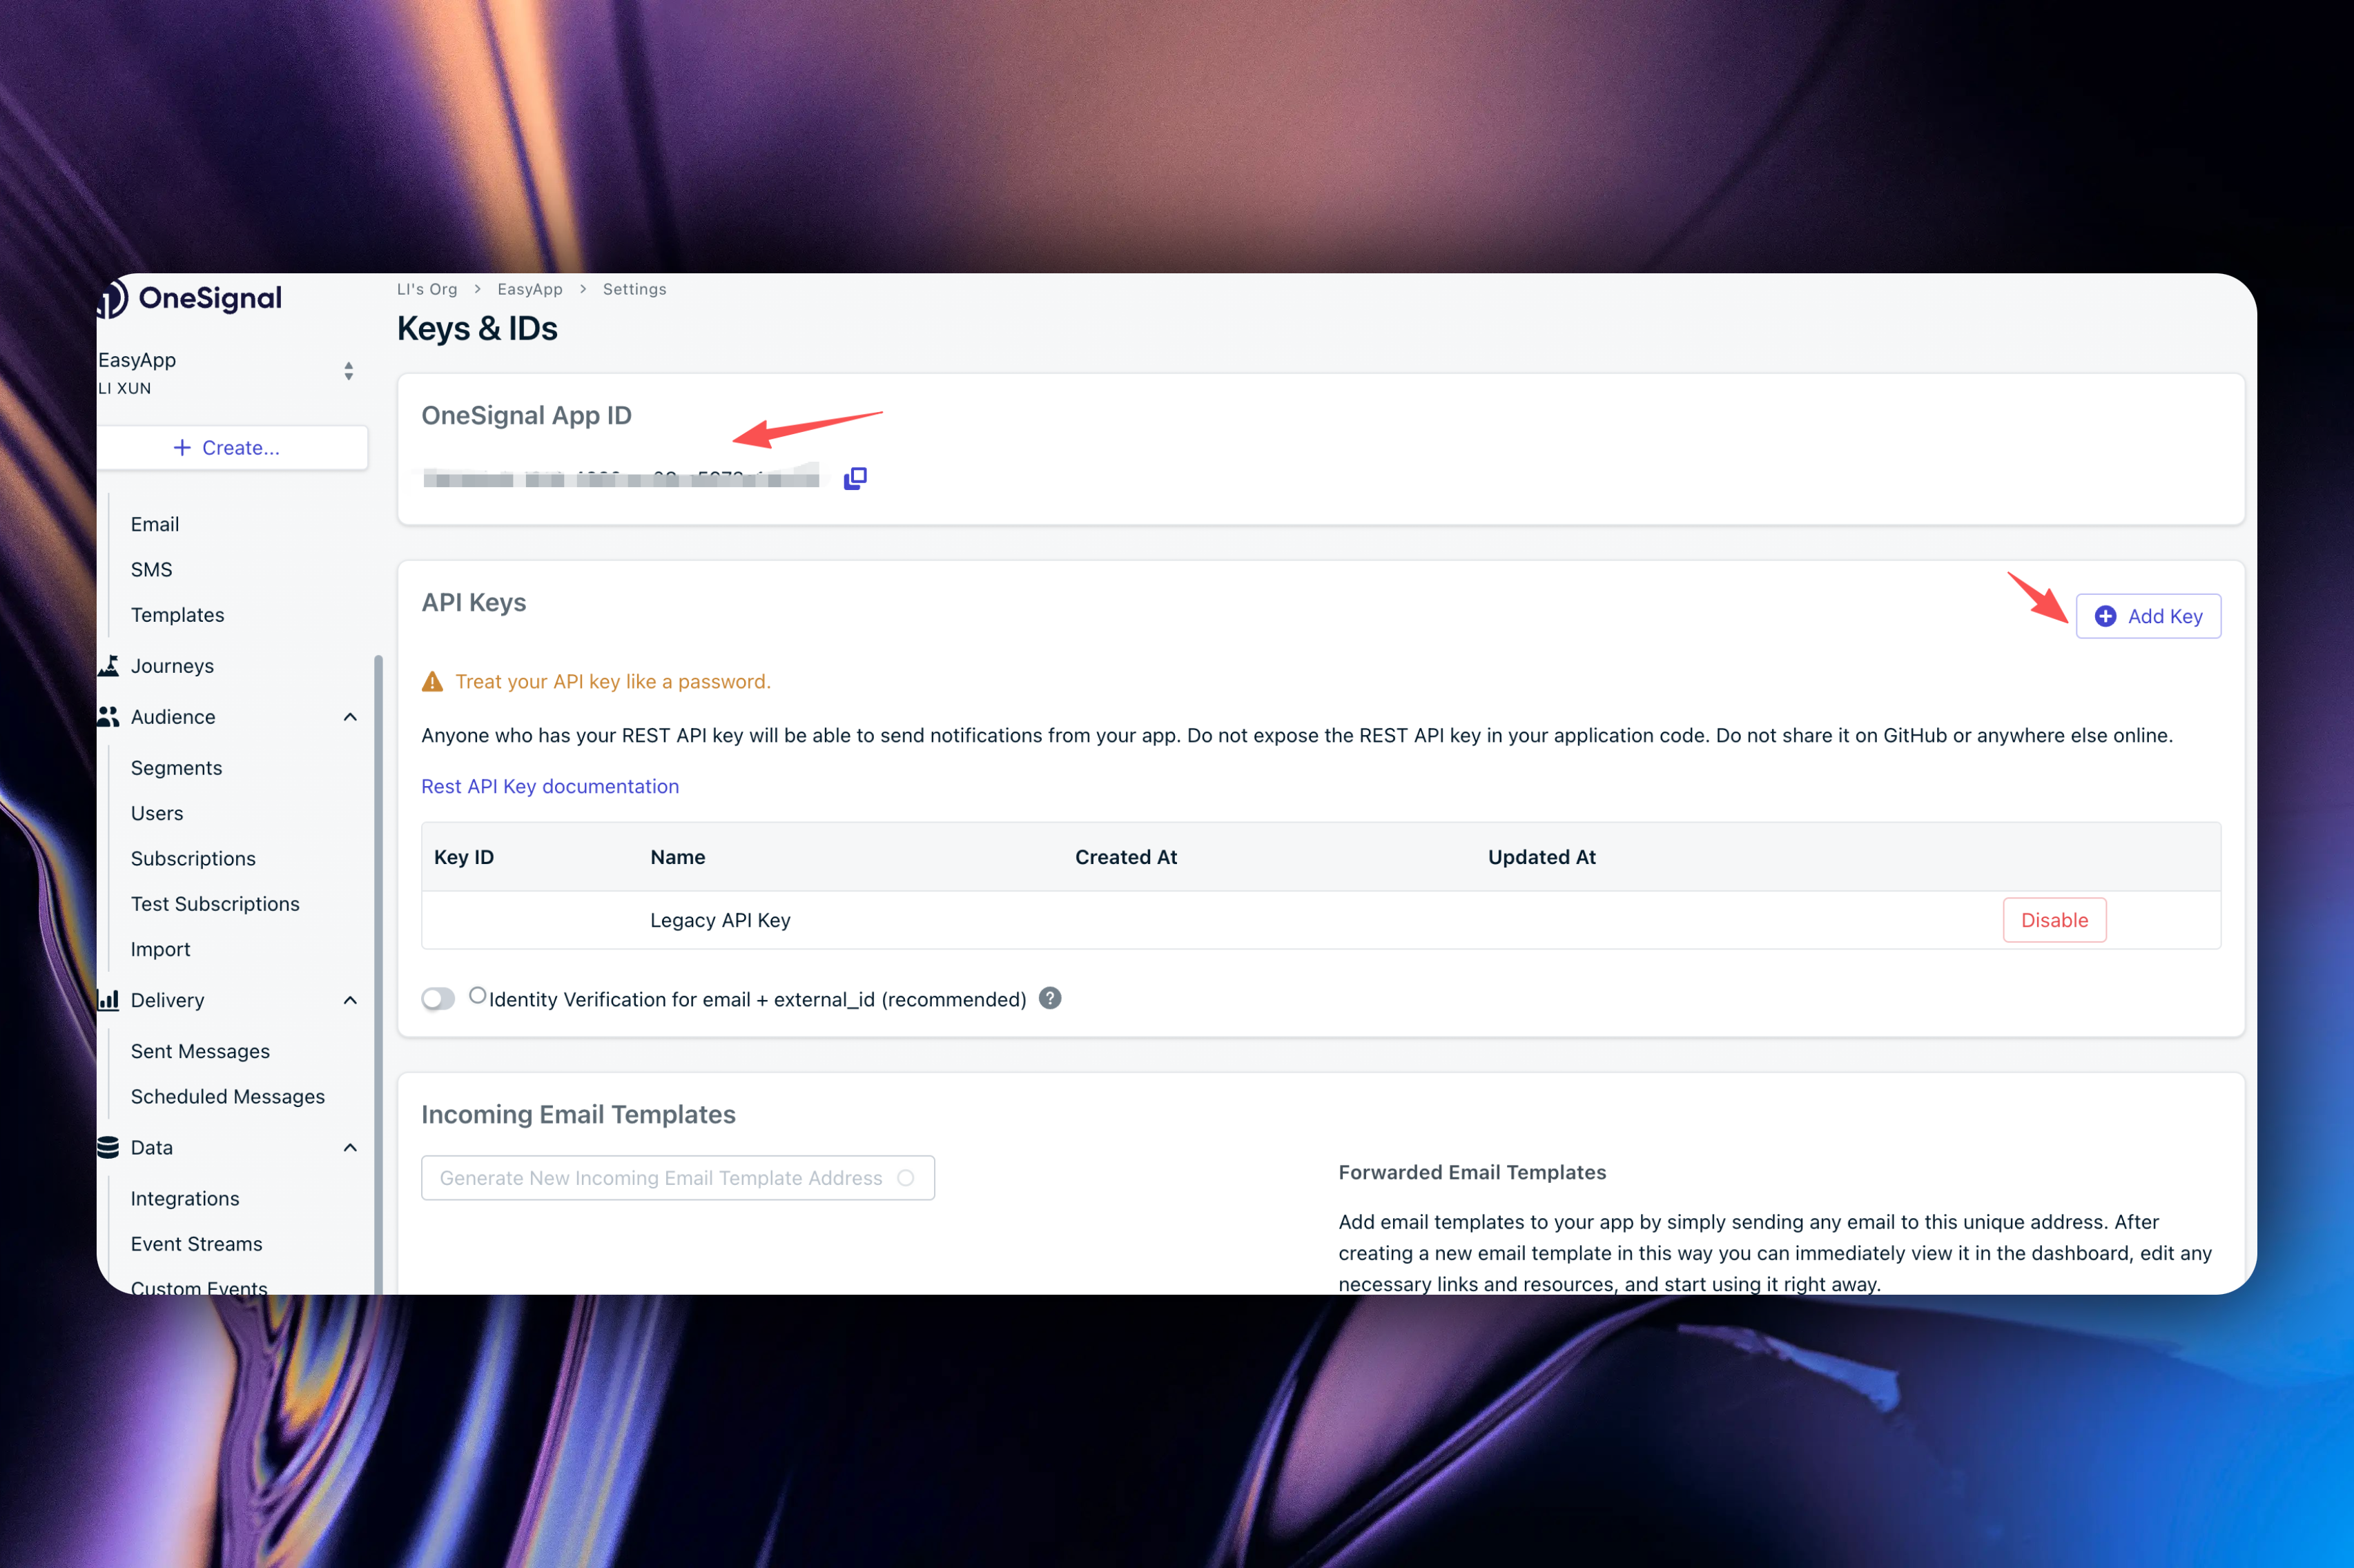Click the Audience people icon
Viewport: 2354px width, 1568px height.
(109, 716)
